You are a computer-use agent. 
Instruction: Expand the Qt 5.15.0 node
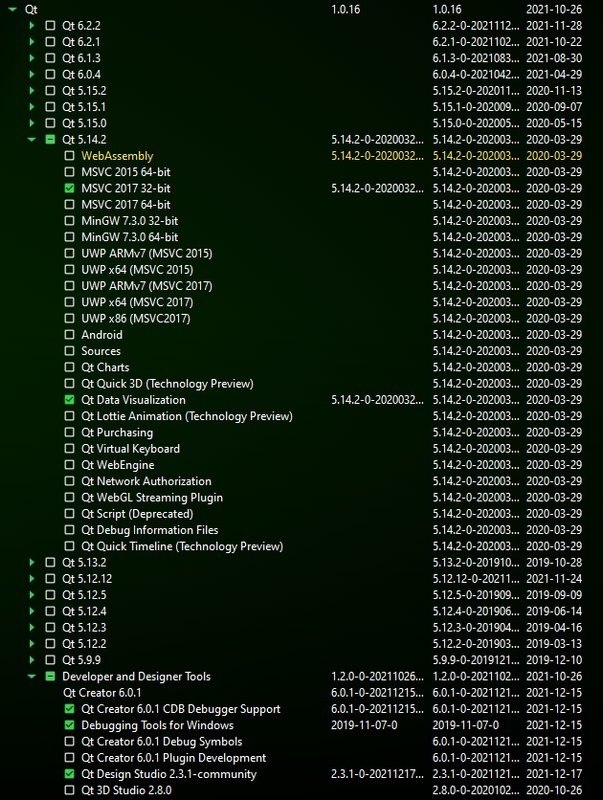32,123
